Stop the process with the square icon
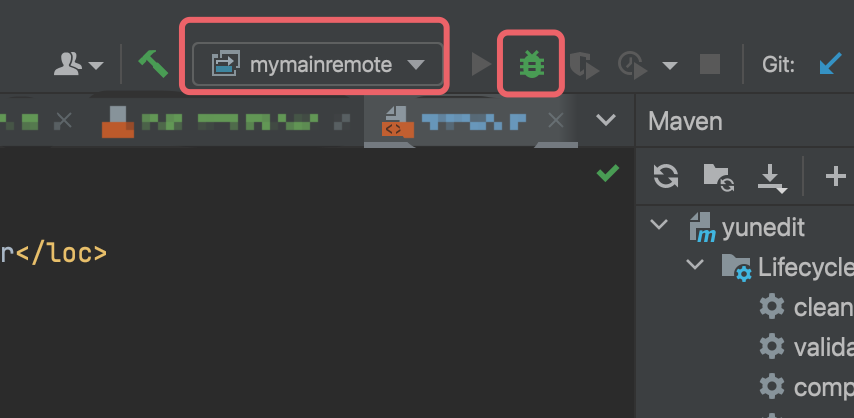The height and width of the screenshot is (418, 854). coord(710,64)
